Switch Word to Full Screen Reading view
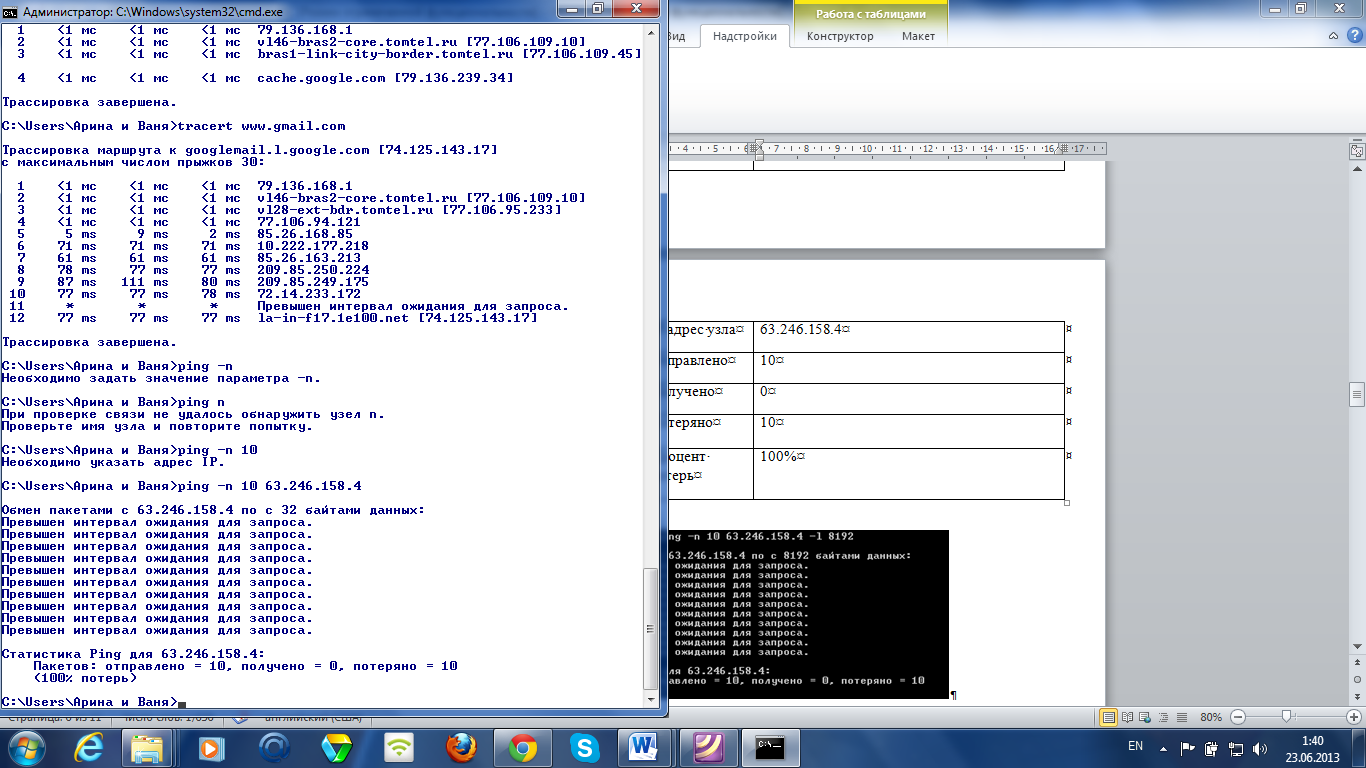The image size is (1366, 768). (x=1126, y=717)
